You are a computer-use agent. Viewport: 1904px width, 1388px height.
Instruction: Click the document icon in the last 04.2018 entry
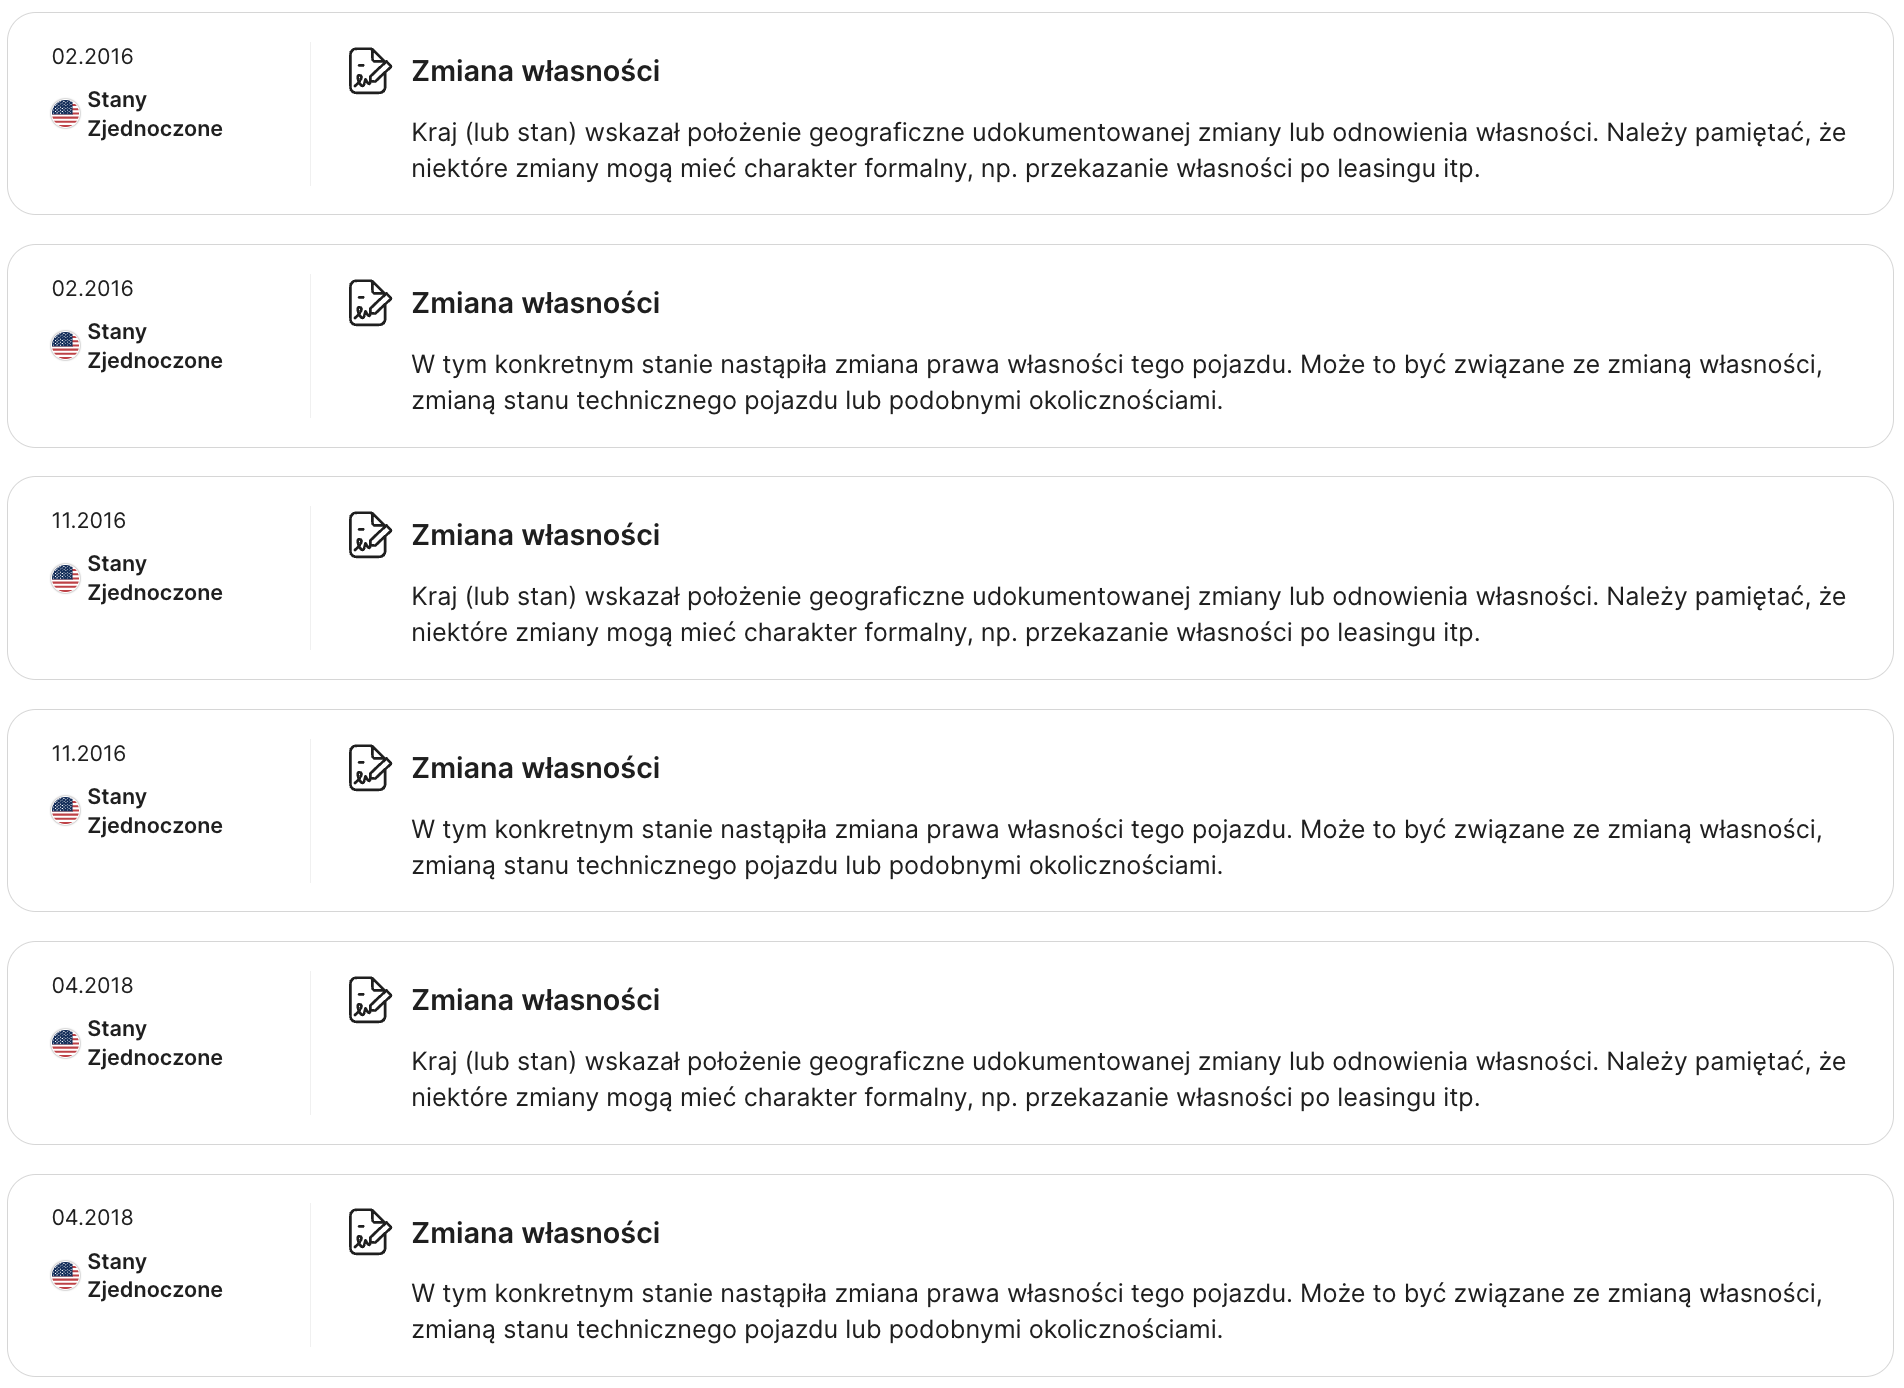(x=369, y=1232)
